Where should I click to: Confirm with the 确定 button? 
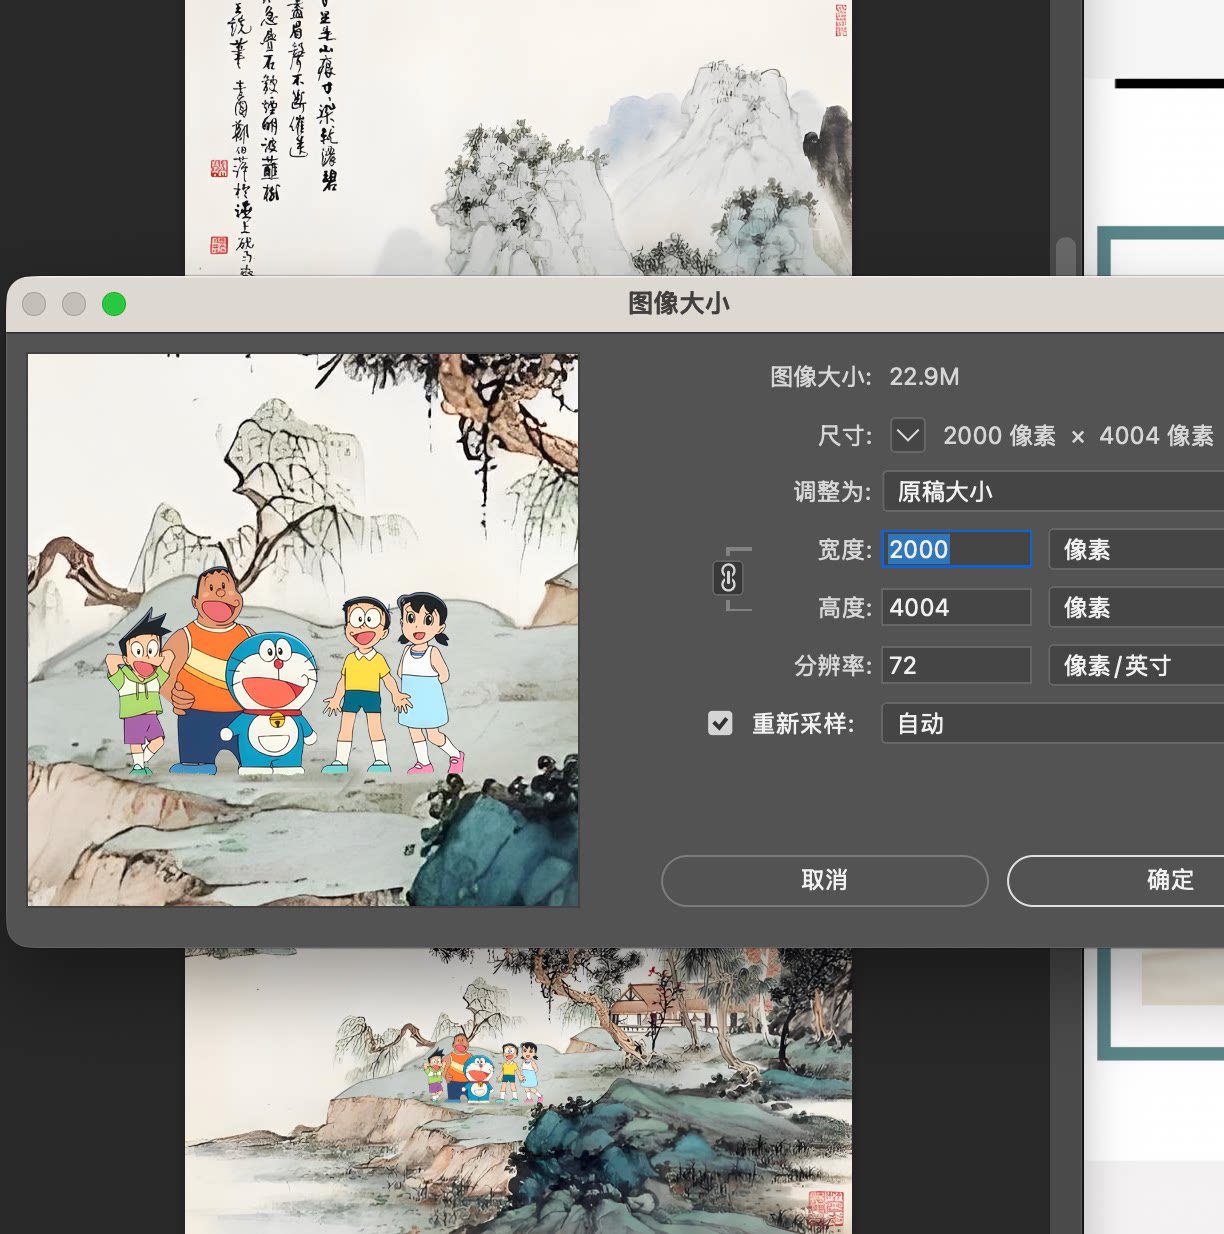pyautogui.click(x=1116, y=880)
